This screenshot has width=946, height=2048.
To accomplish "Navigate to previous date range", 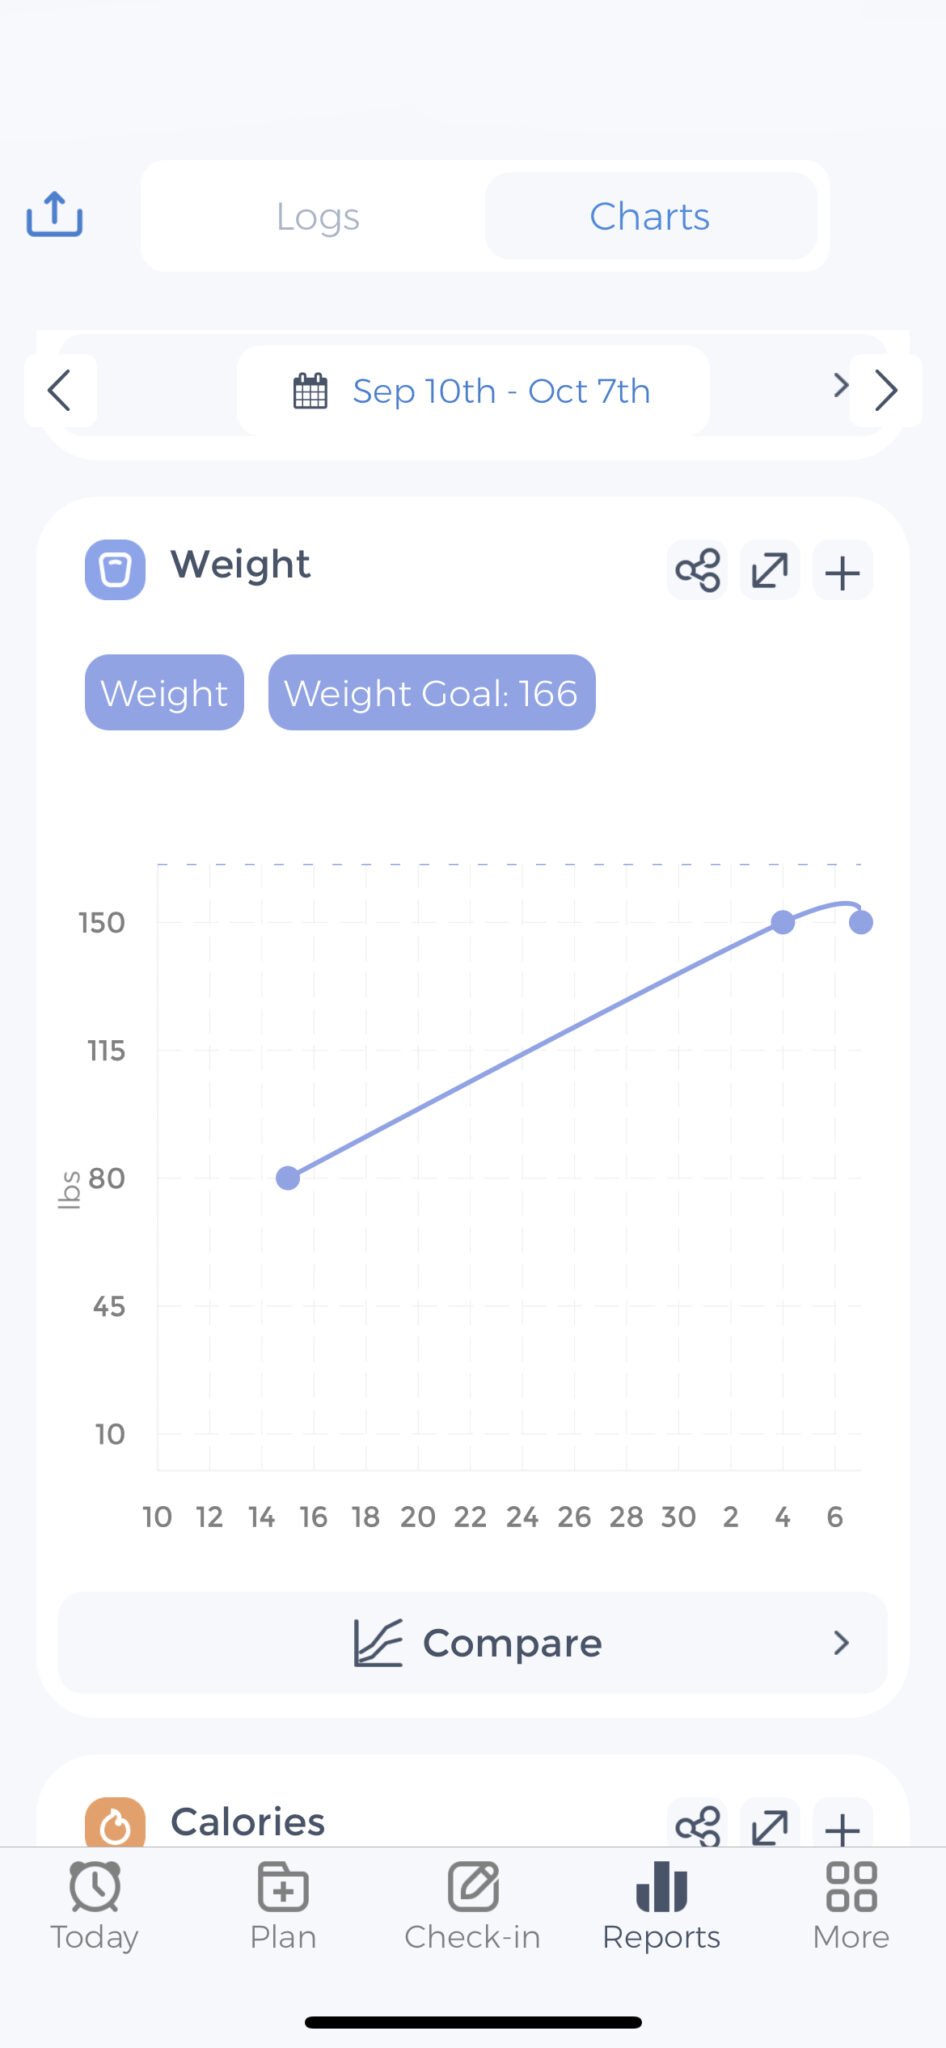I will coord(60,390).
